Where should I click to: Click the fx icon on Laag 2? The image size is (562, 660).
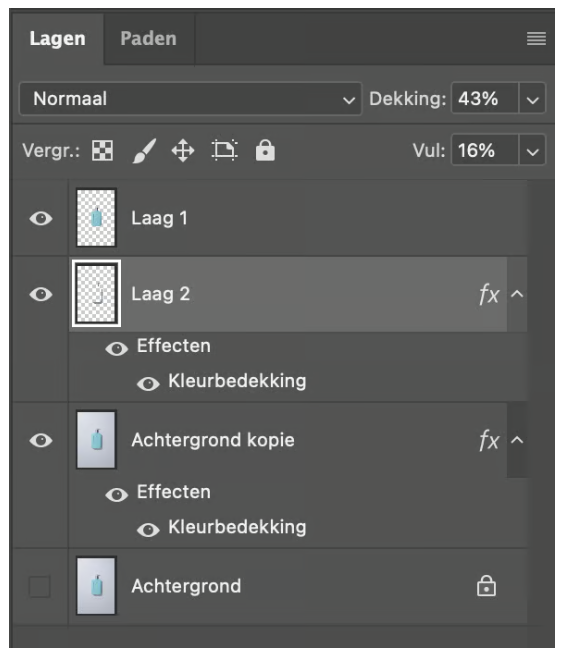tap(489, 294)
